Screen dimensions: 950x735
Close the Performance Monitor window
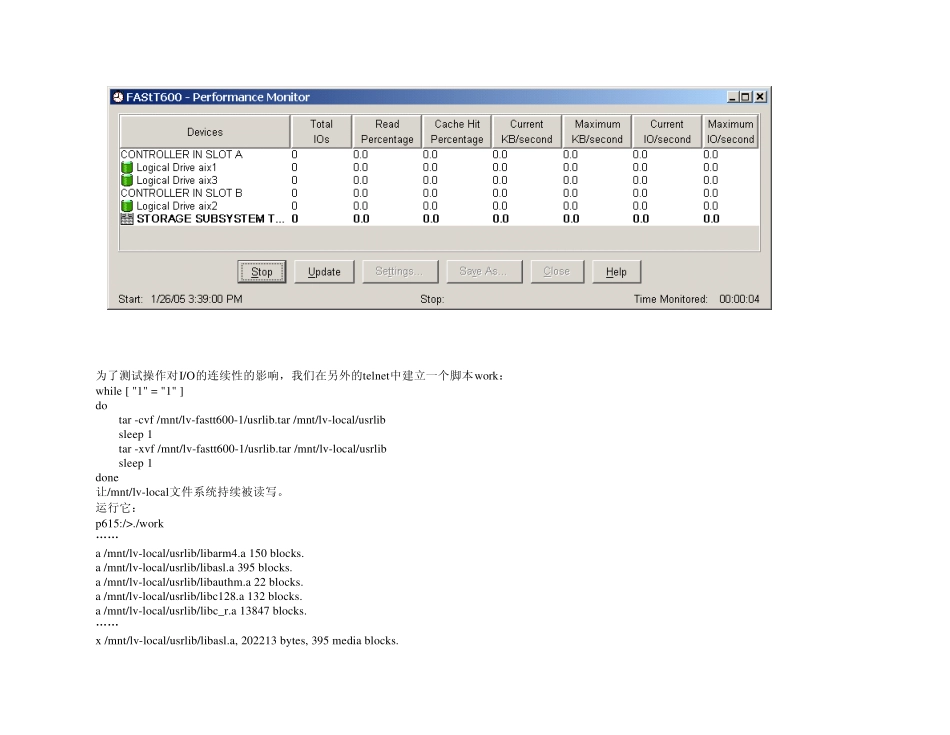coord(760,97)
